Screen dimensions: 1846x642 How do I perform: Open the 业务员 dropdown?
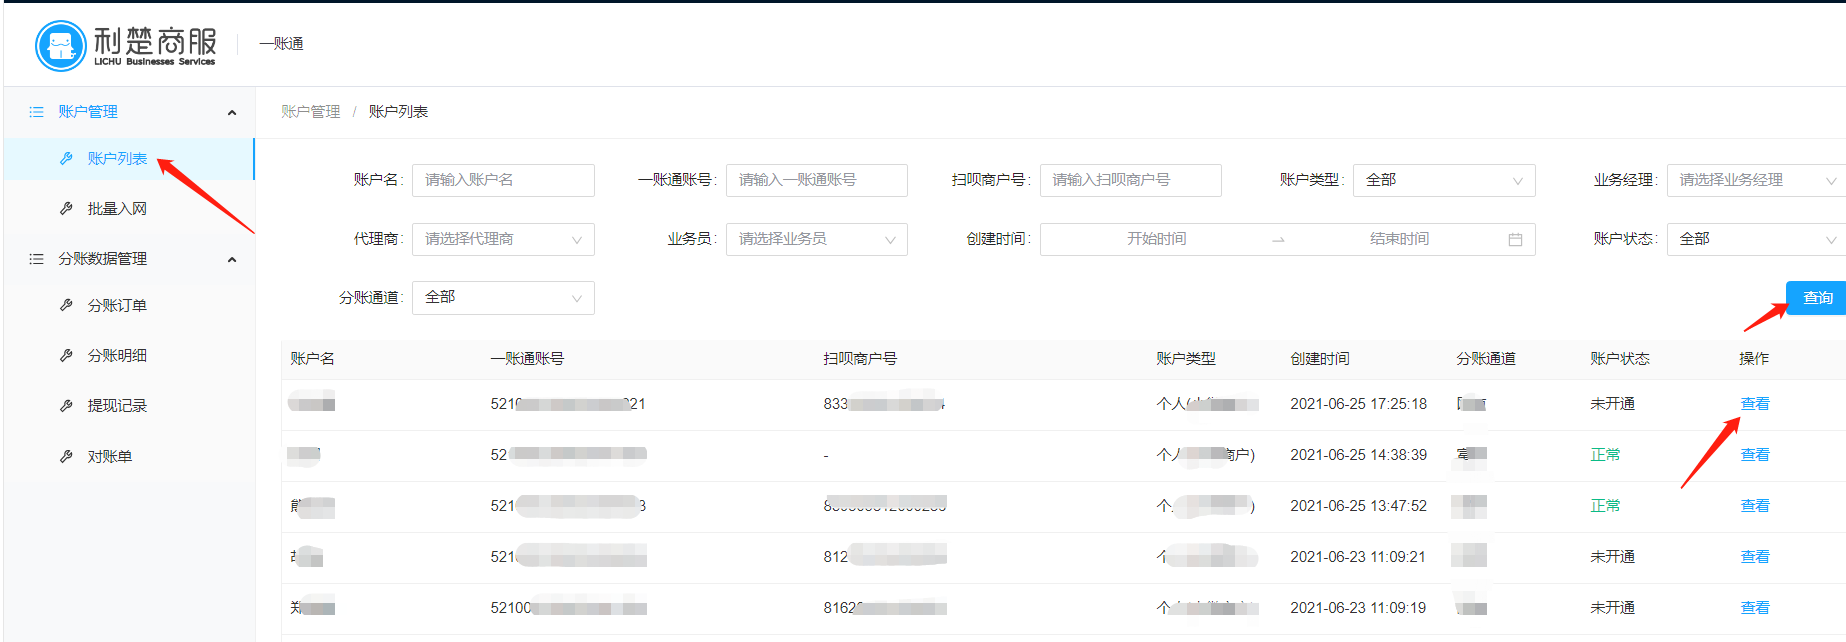[817, 239]
